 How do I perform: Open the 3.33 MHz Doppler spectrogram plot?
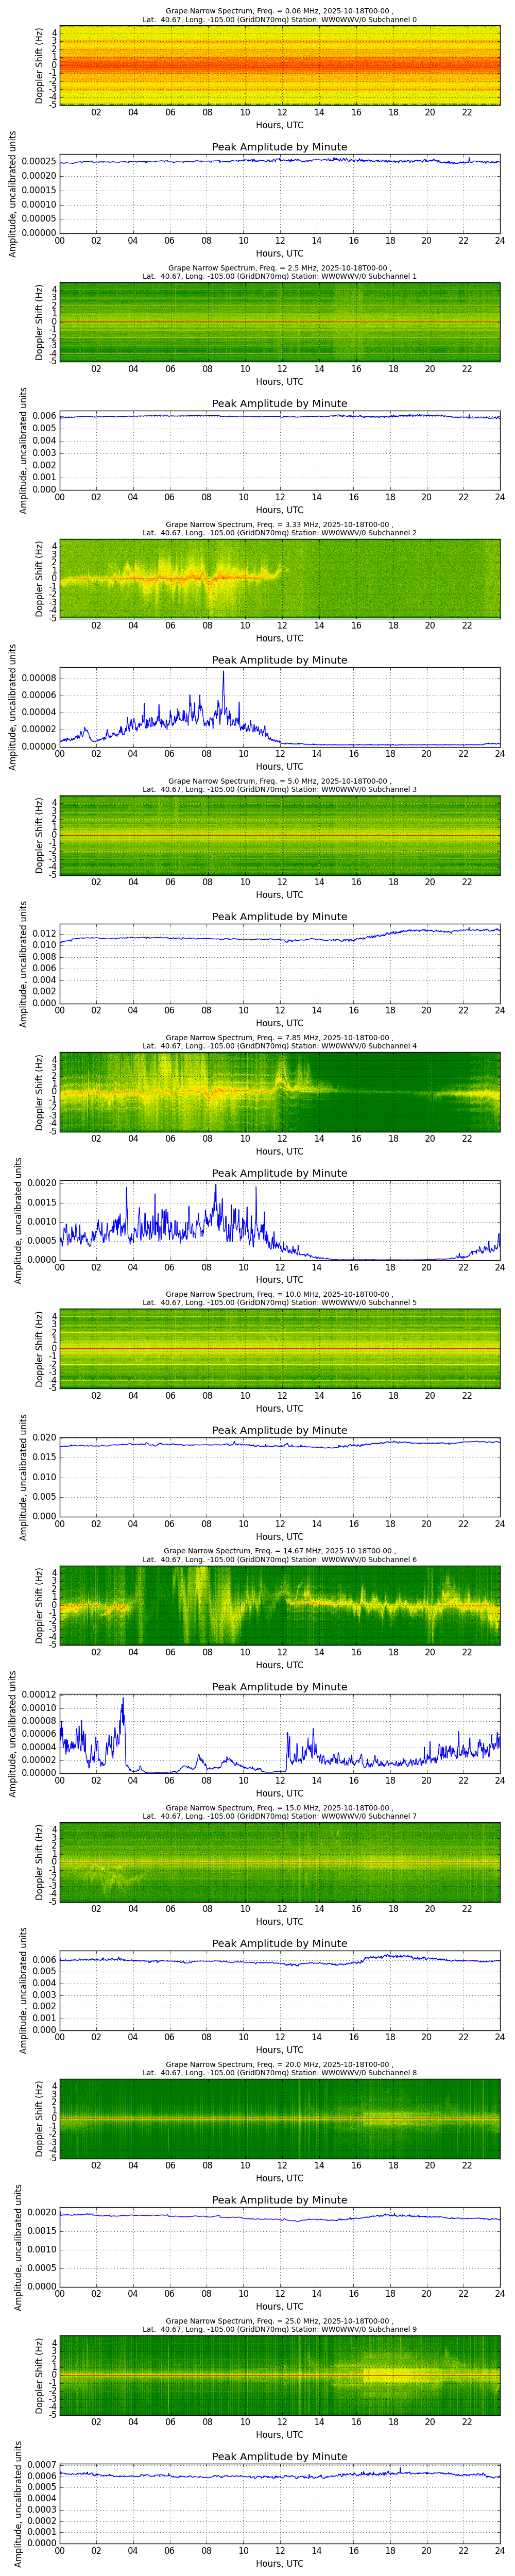[x=279, y=578]
